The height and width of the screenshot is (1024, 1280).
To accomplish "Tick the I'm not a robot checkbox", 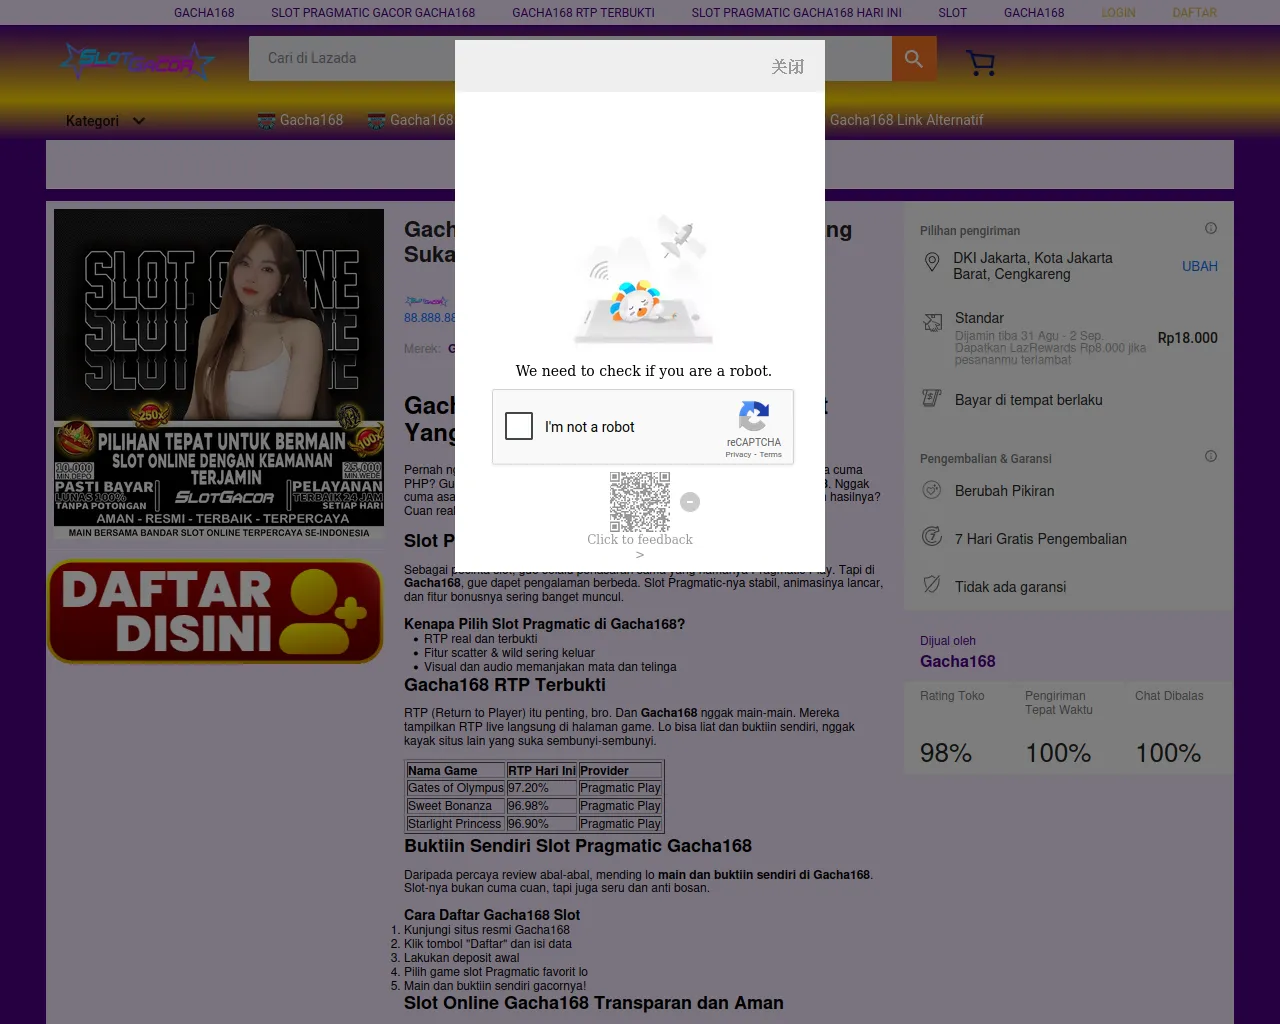I will point(519,426).
